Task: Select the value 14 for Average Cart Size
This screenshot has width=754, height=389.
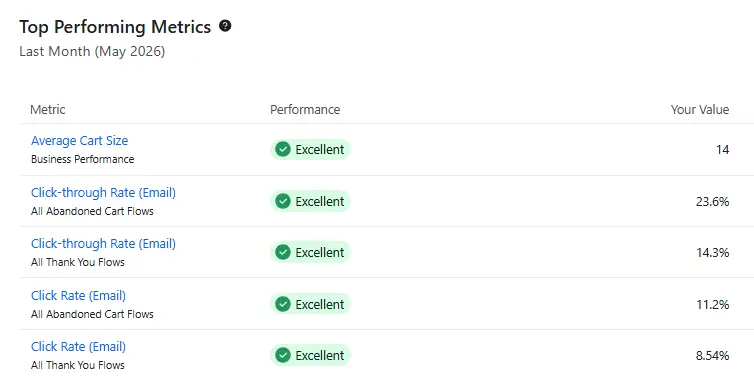Action: click(x=722, y=150)
